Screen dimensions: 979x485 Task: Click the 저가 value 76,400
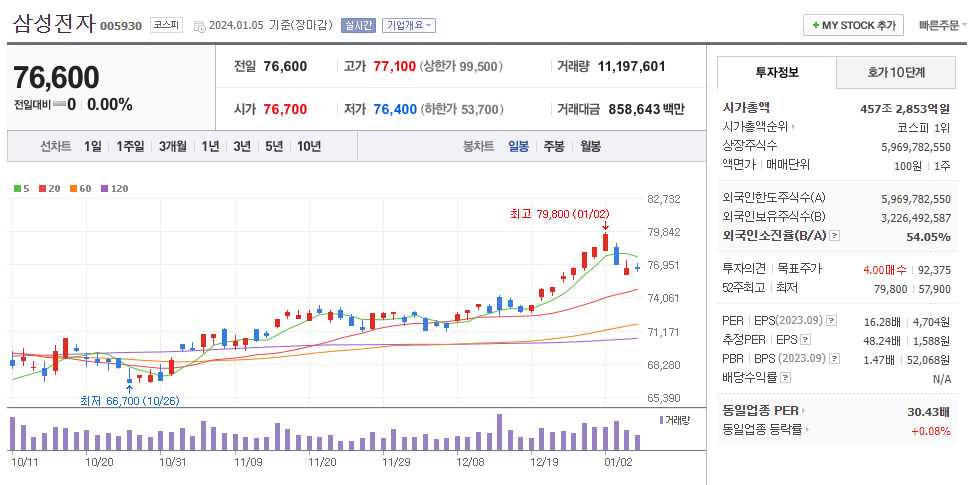[x=395, y=109]
